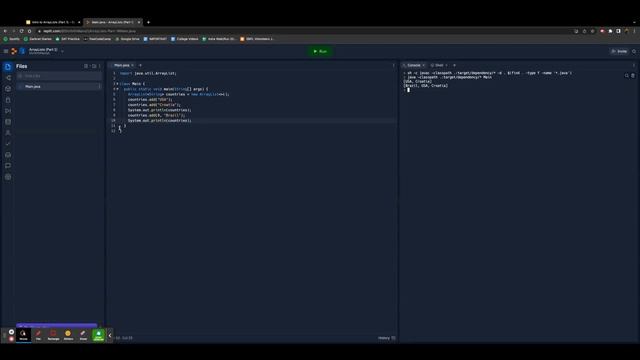This screenshot has width=640, height=360.
Task: Open the checkmark unit tests sidebar icon
Action: [8, 144]
